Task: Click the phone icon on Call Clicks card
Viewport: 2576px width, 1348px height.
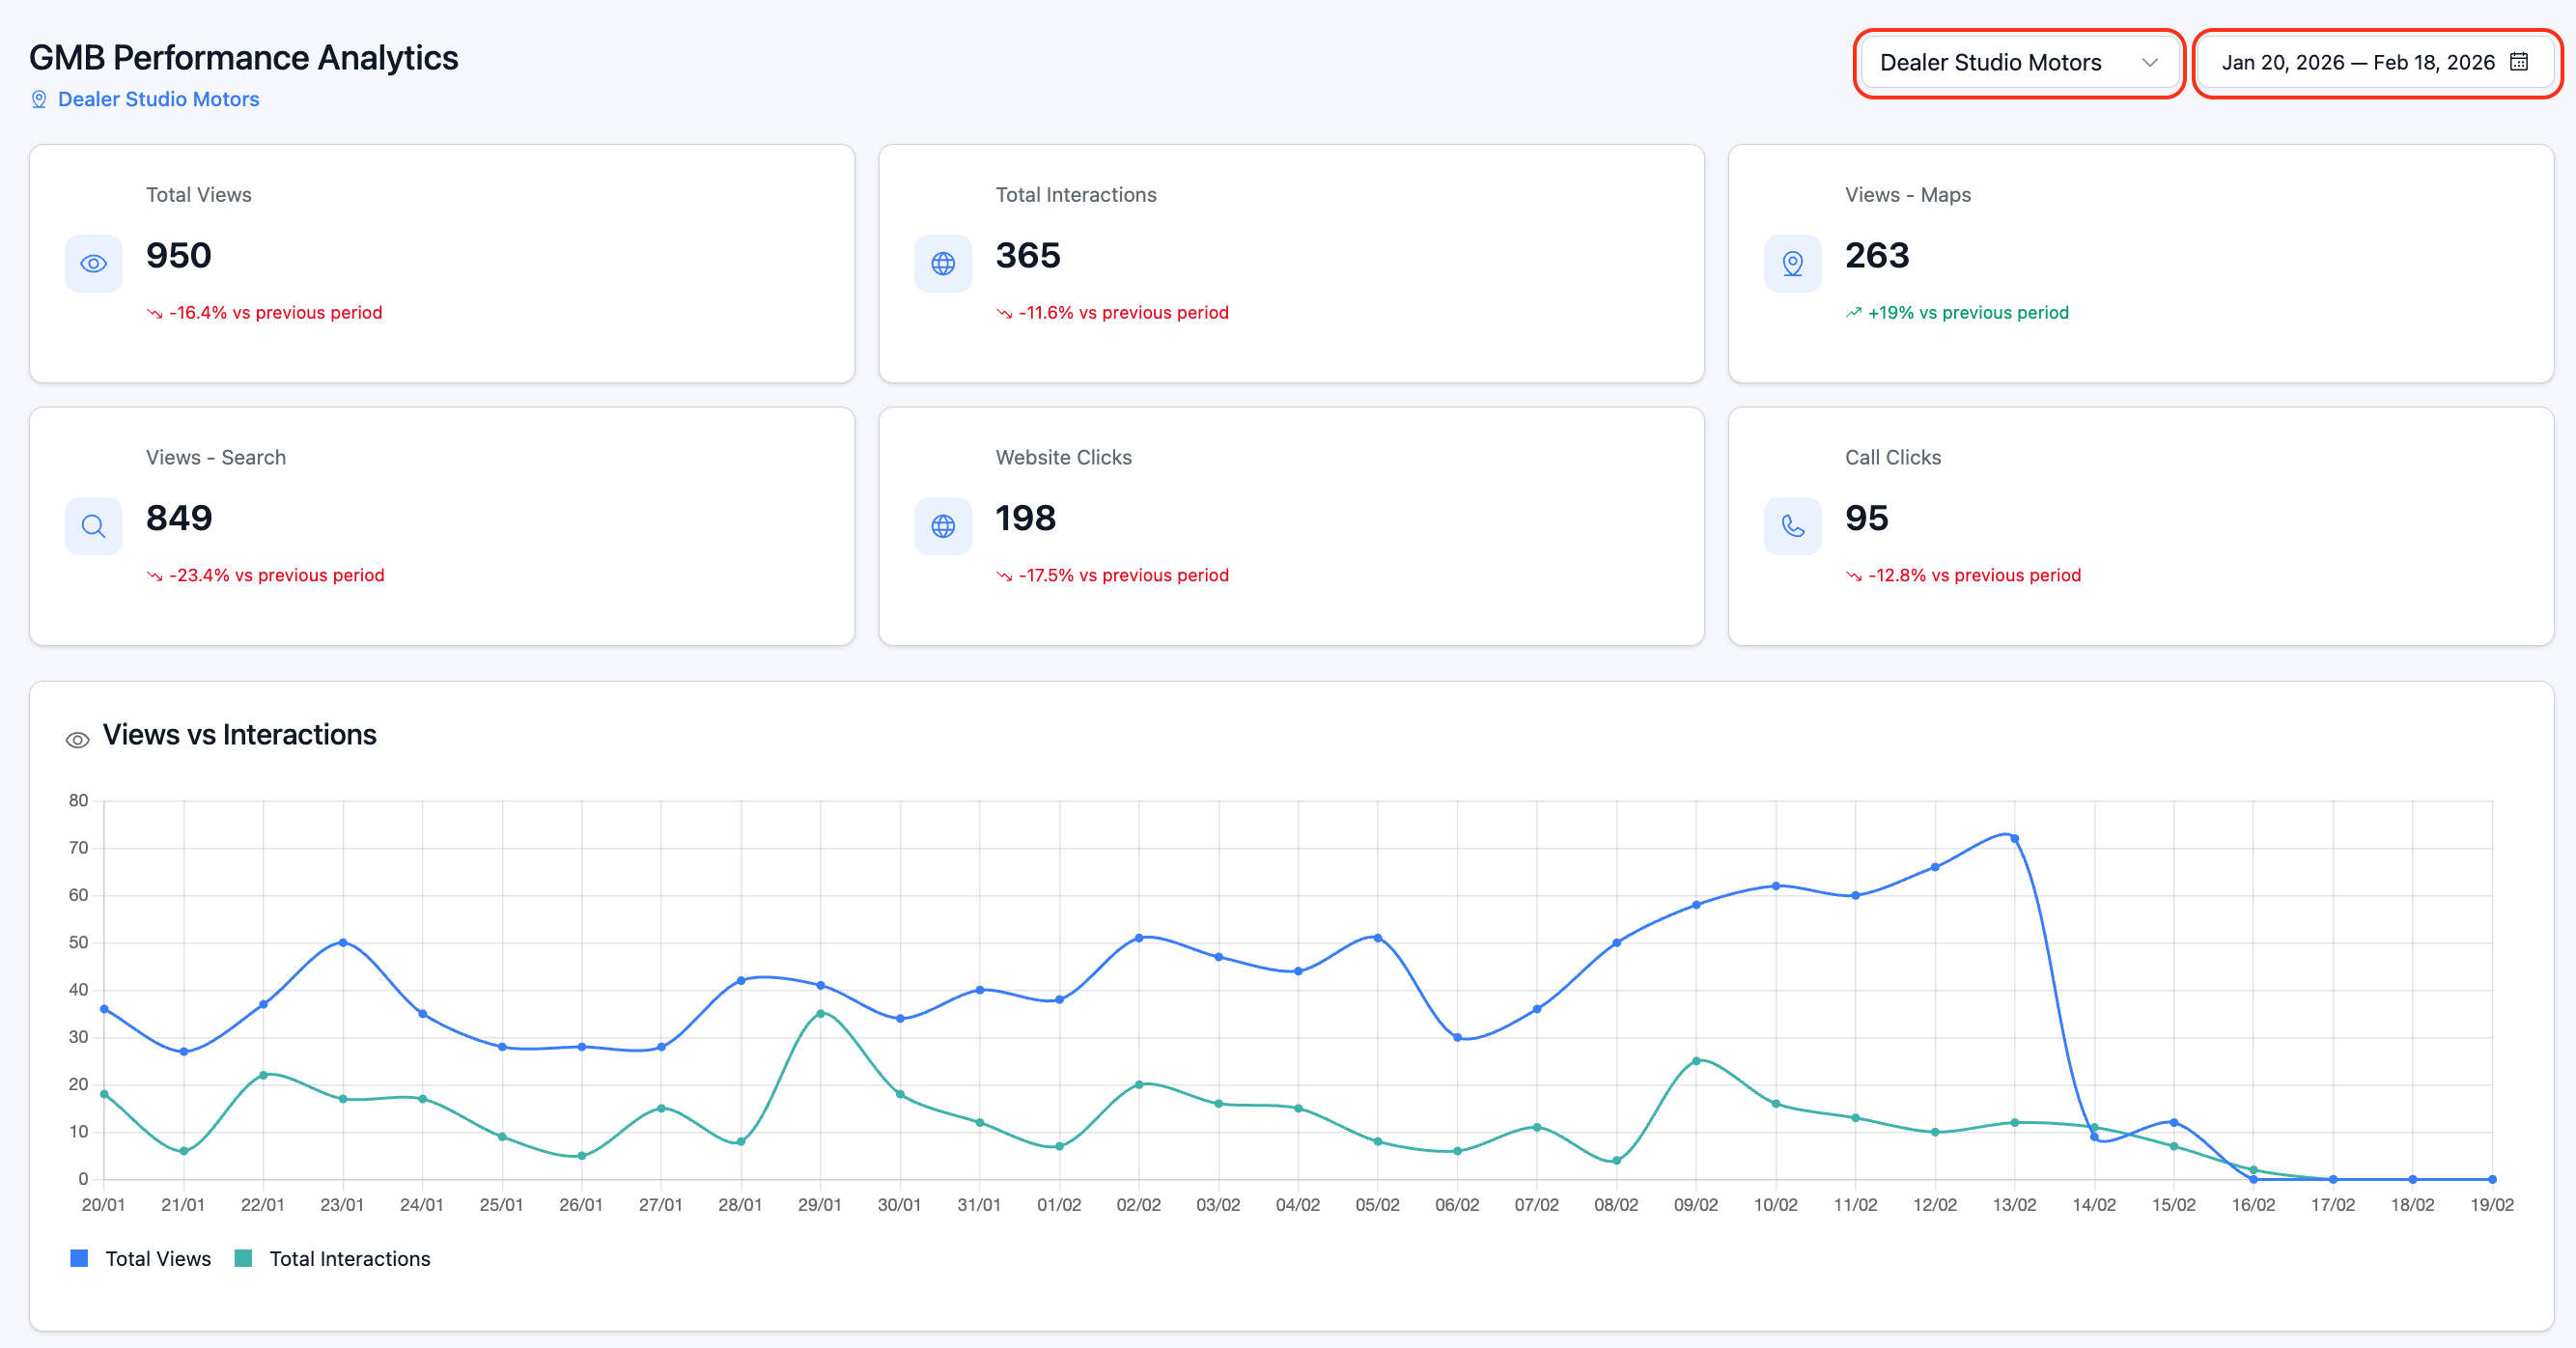Action: 1792,526
